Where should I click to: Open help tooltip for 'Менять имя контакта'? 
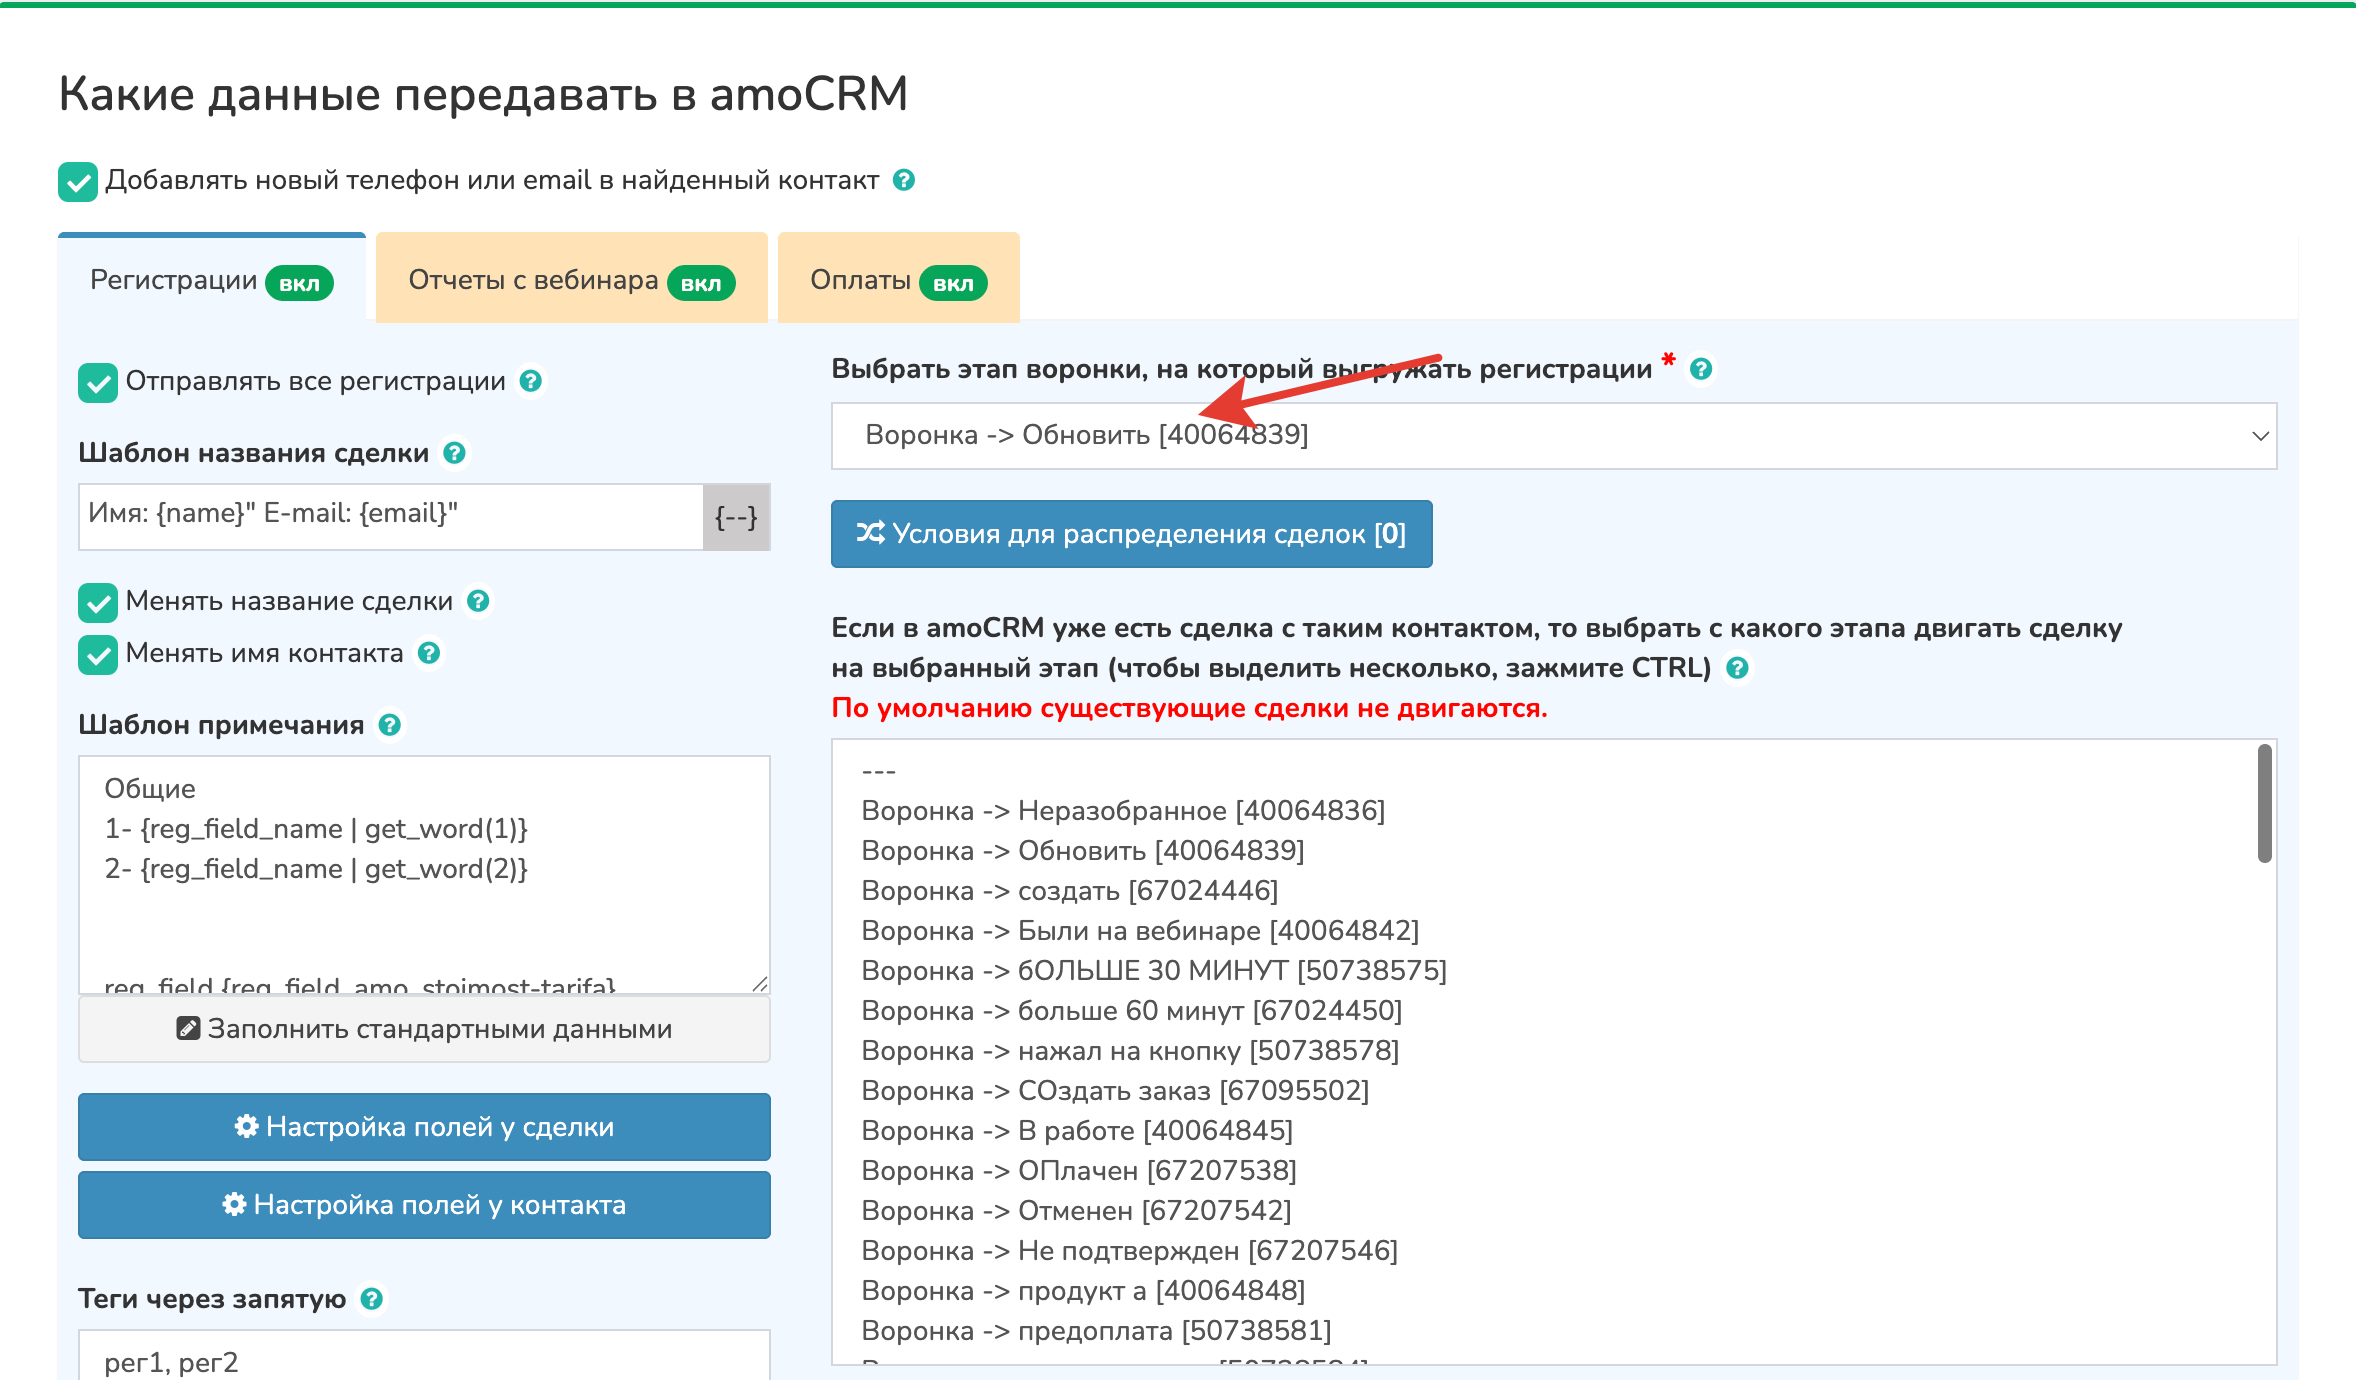(429, 653)
